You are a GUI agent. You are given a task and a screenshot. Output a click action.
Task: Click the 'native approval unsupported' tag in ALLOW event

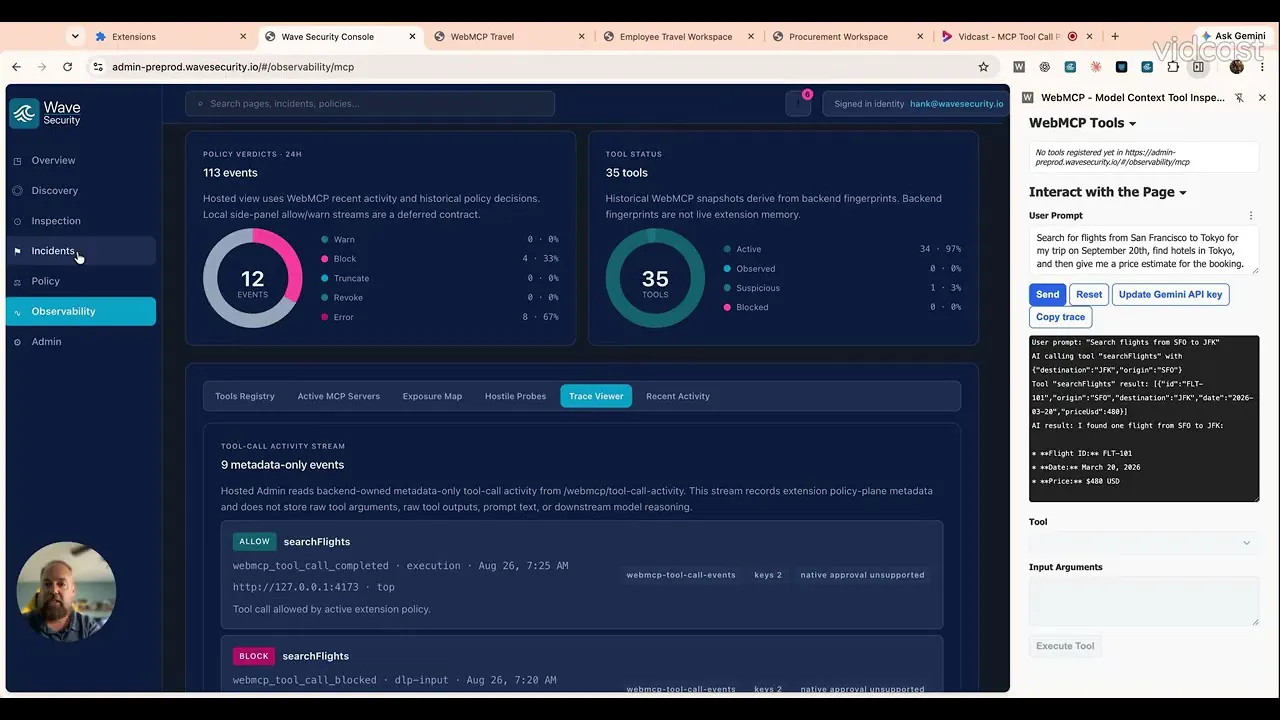coord(862,575)
